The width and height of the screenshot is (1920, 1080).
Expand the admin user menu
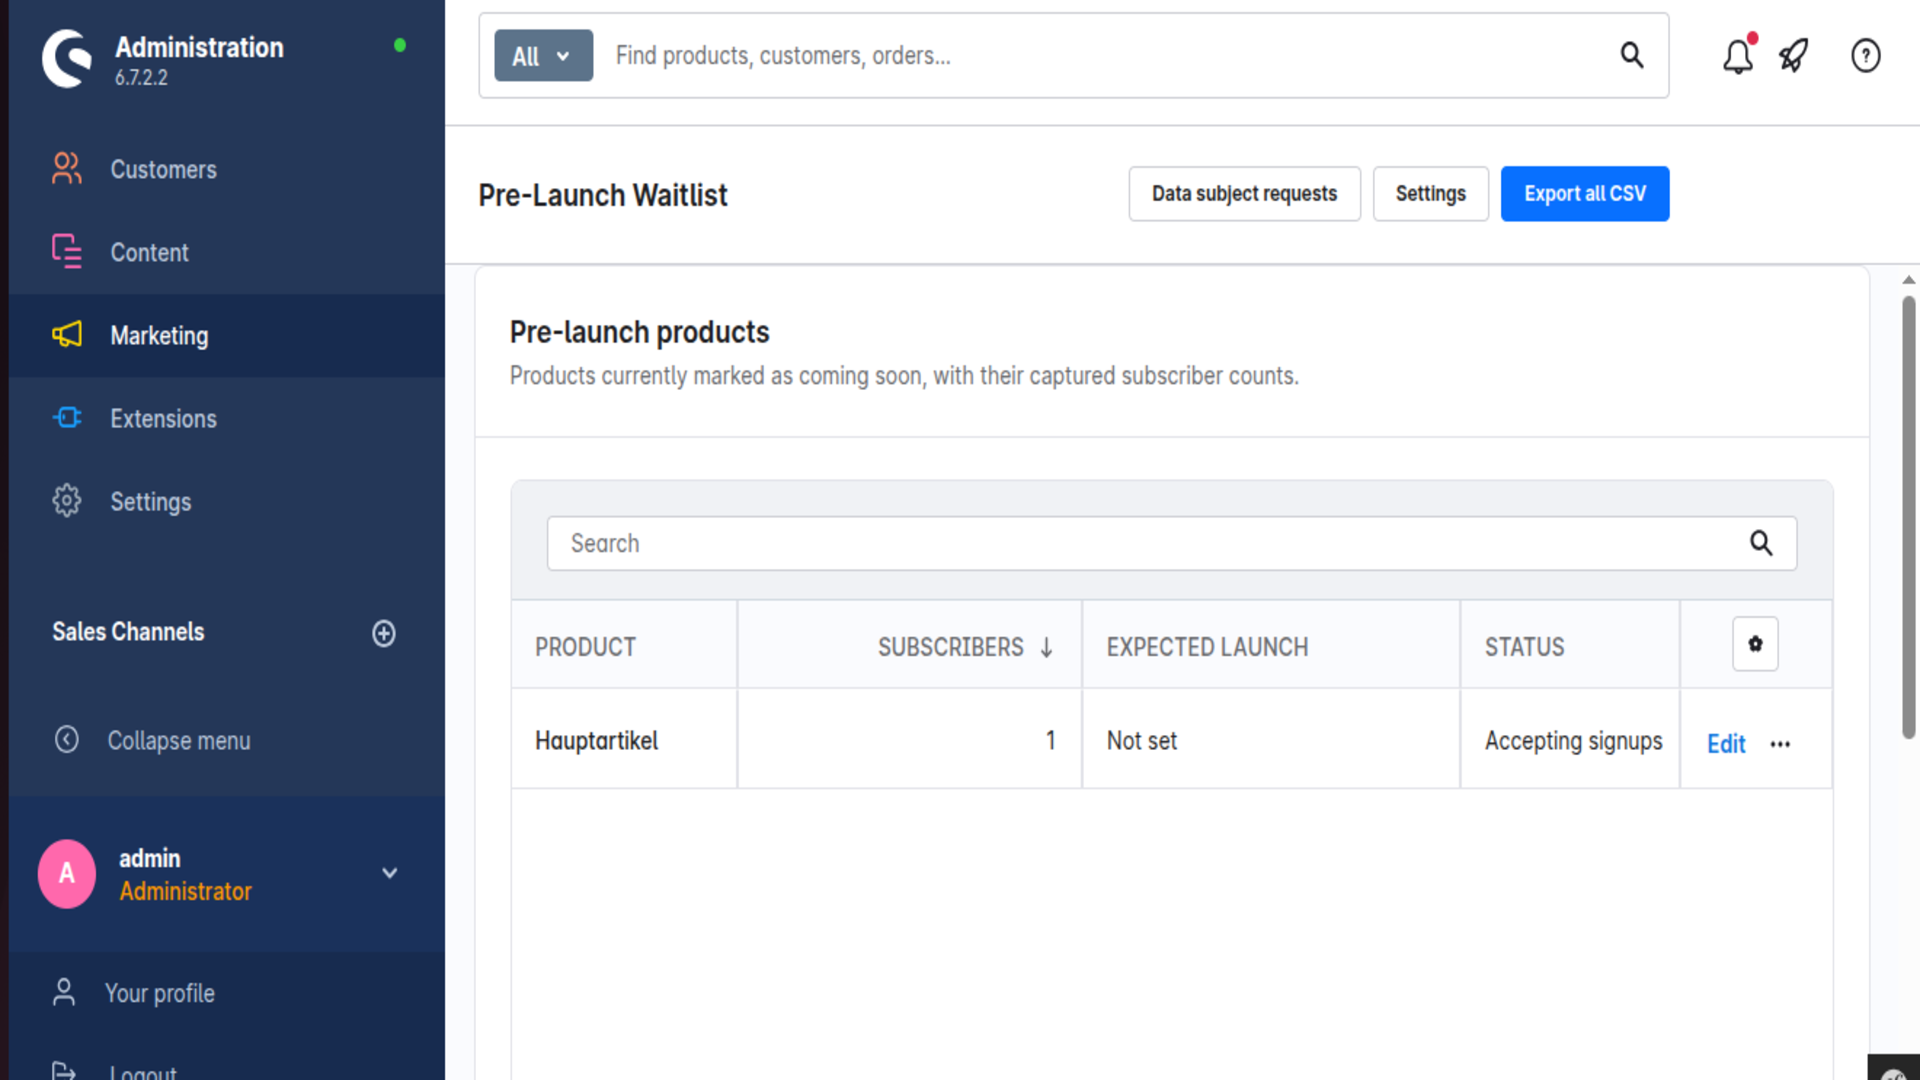pos(390,873)
